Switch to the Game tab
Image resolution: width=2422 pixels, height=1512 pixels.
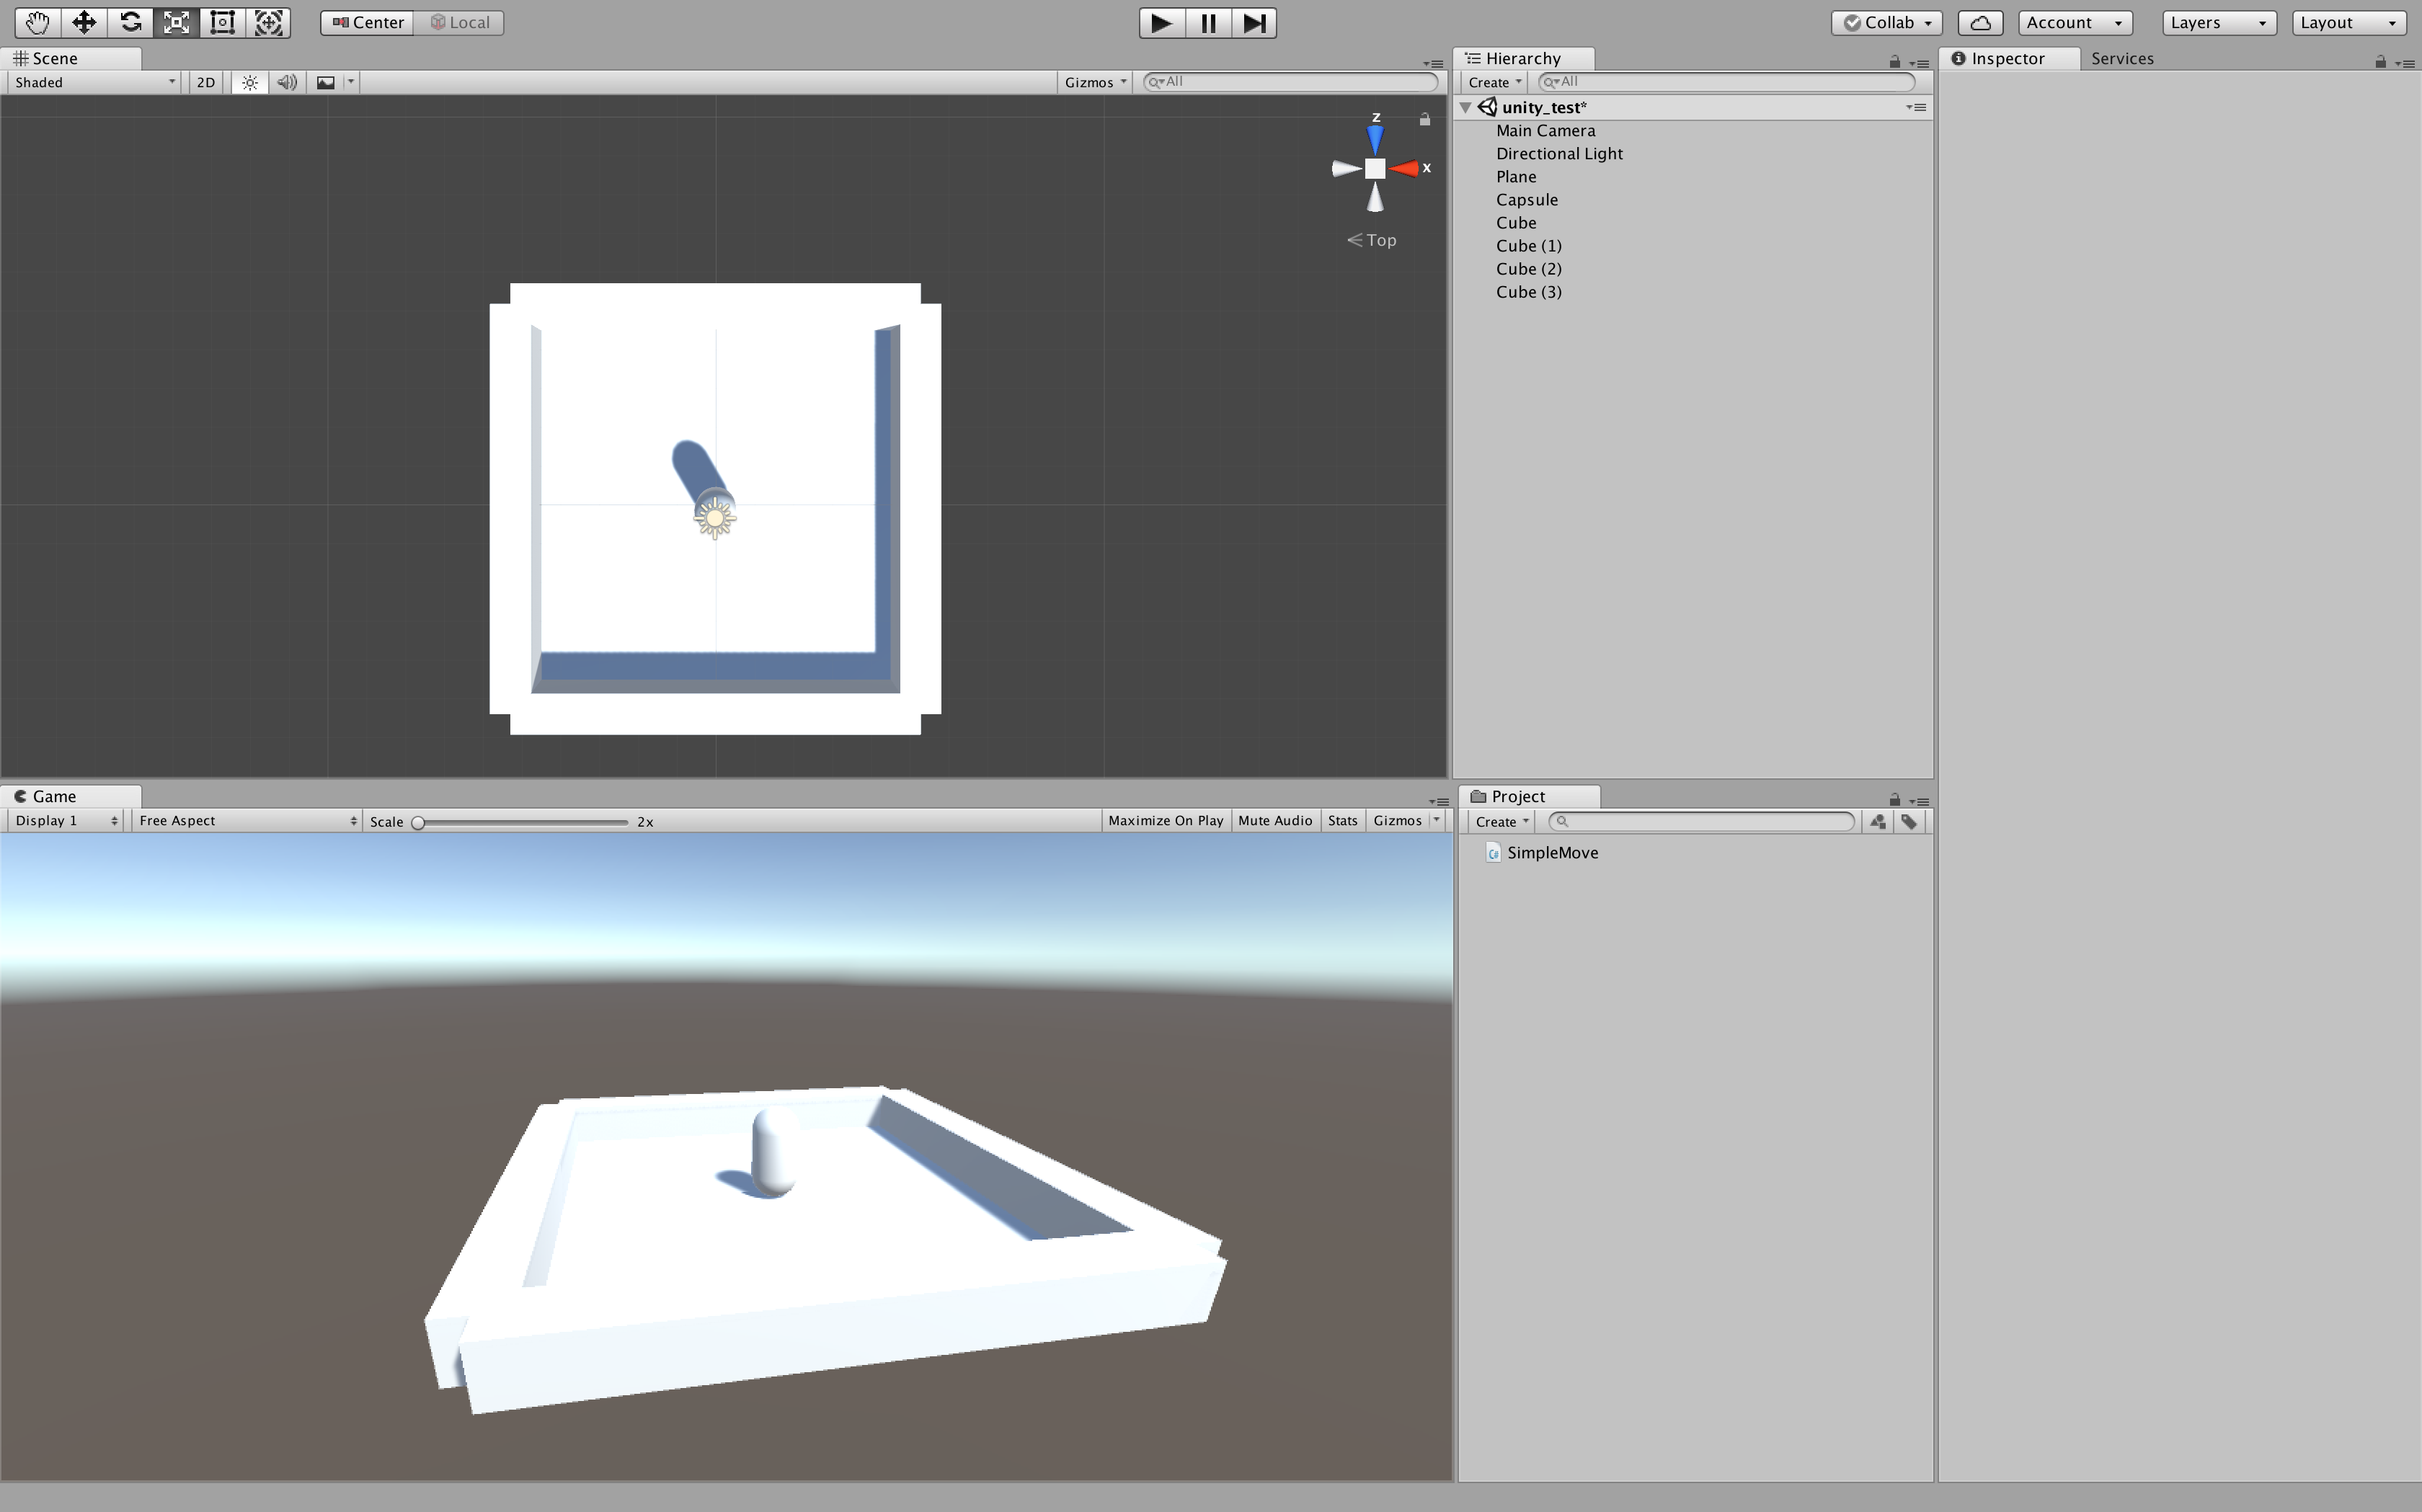[x=70, y=796]
